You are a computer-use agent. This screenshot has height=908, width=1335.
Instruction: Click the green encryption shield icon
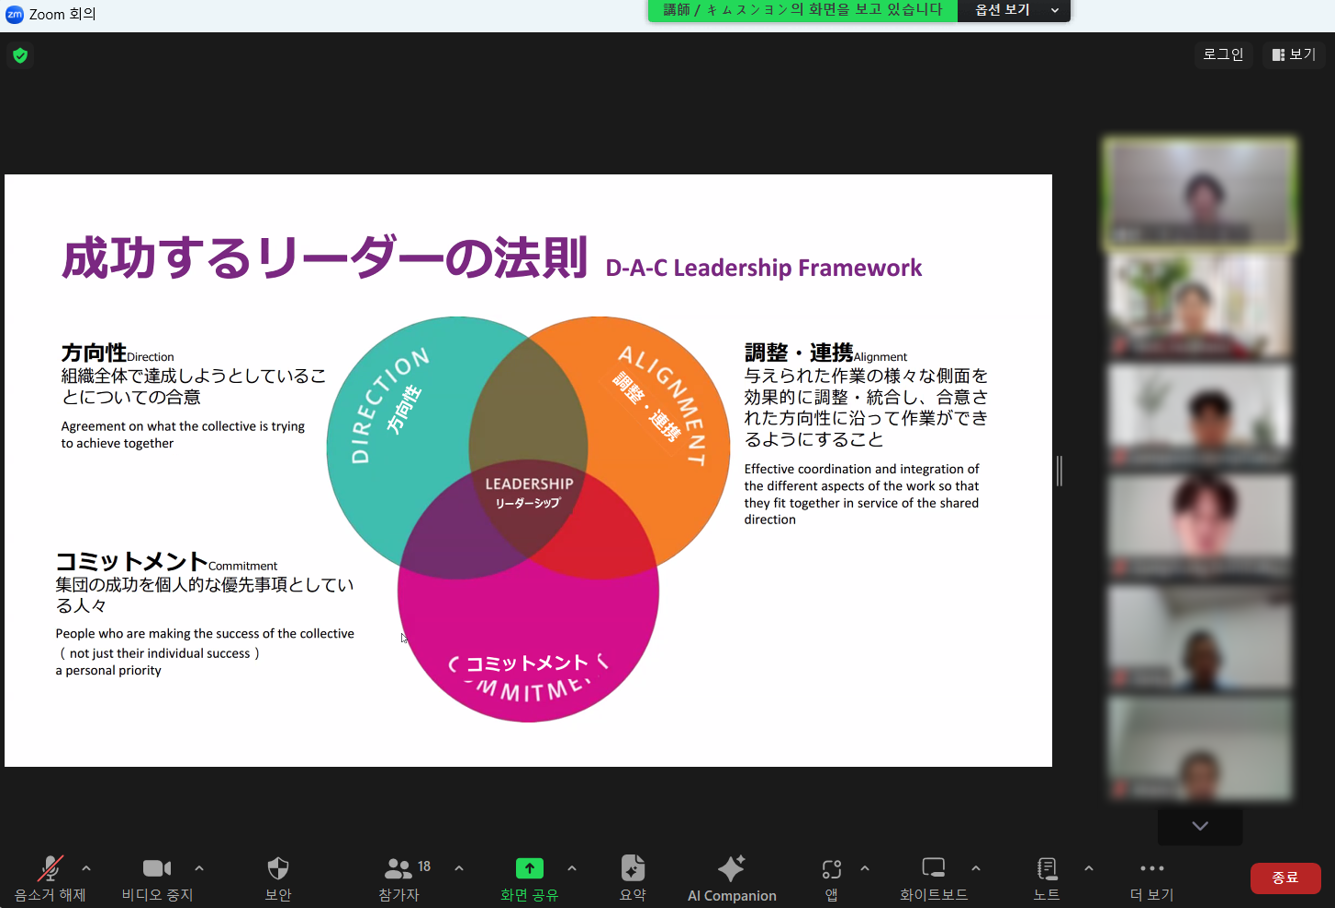[20, 55]
